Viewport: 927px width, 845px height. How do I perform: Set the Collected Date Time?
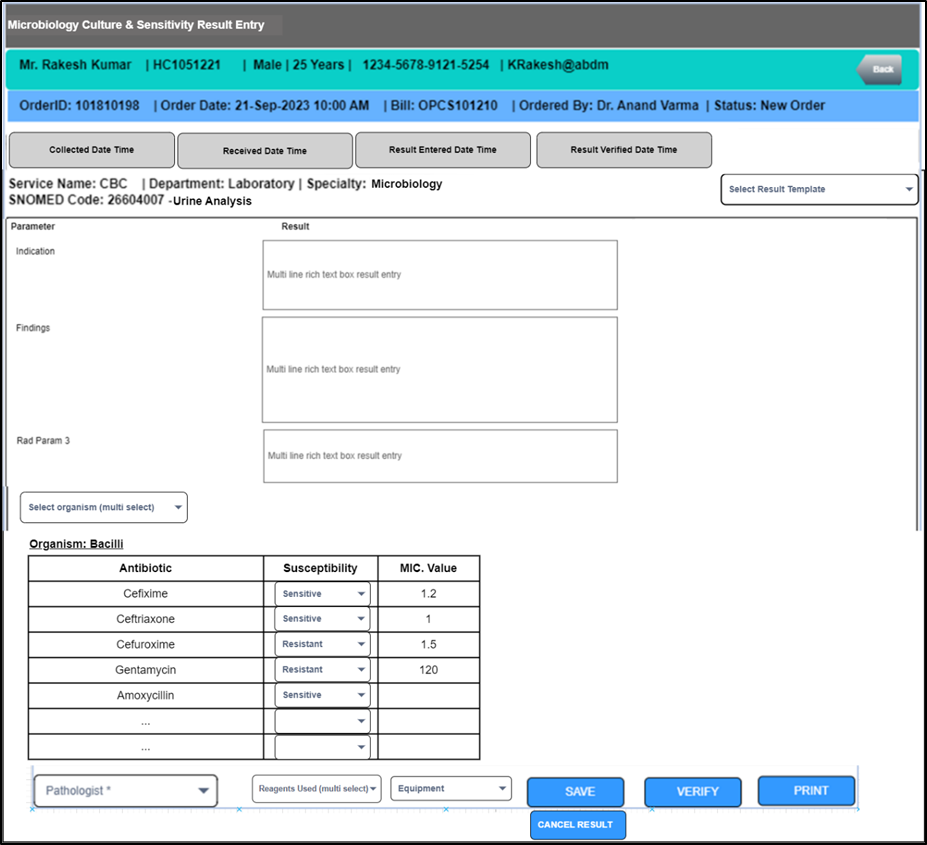click(92, 150)
